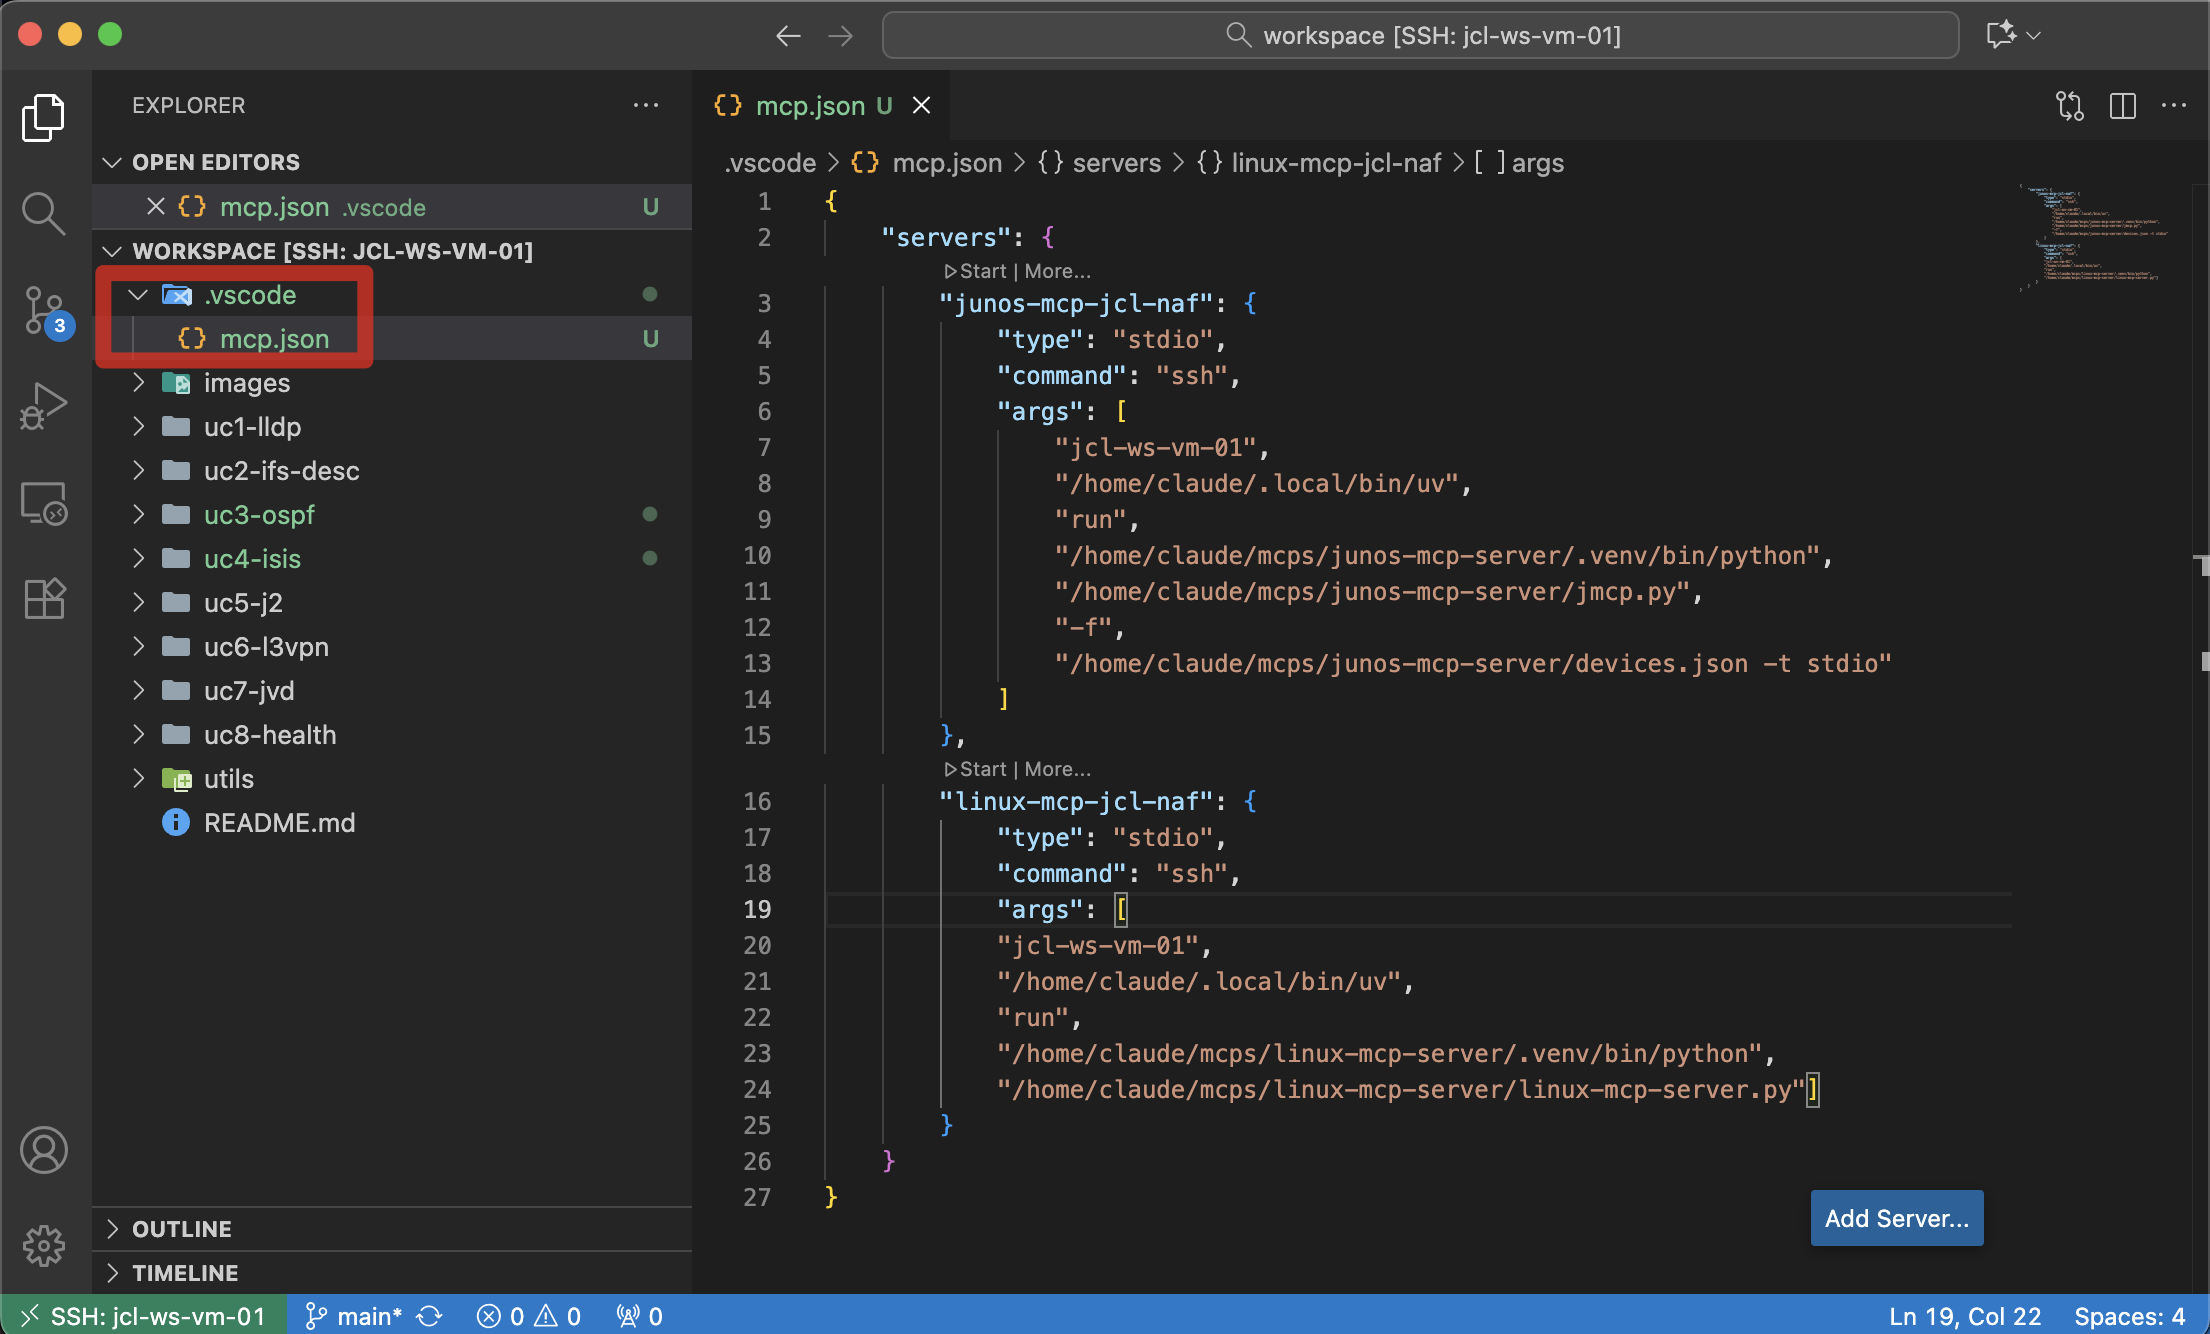Screen dimensions: 2210x1334
Task: Click line number 19 in the gutter
Action: (757, 909)
